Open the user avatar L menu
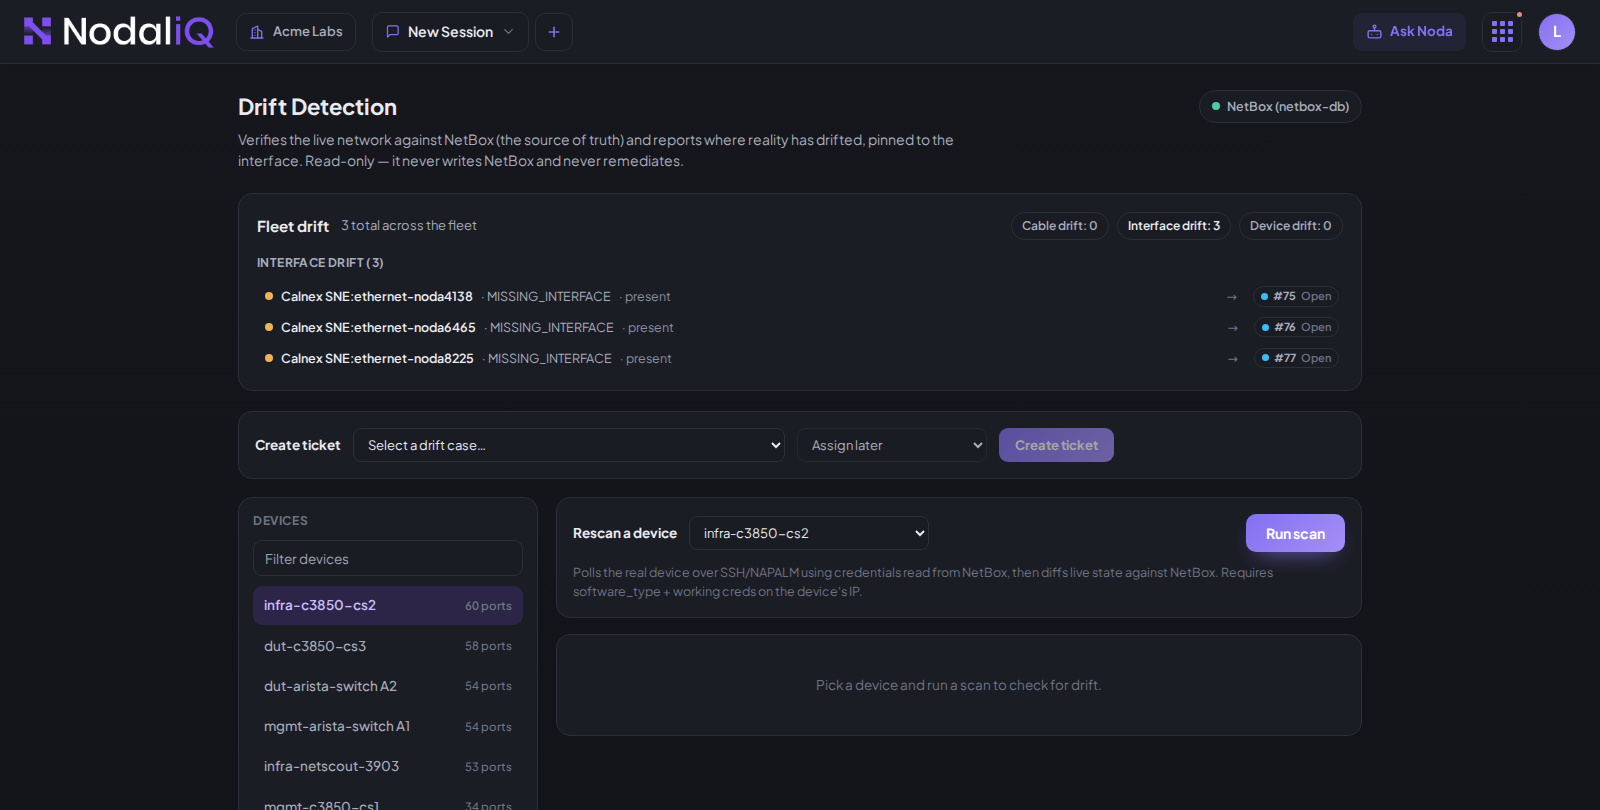This screenshot has width=1600, height=810. (x=1557, y=32)
